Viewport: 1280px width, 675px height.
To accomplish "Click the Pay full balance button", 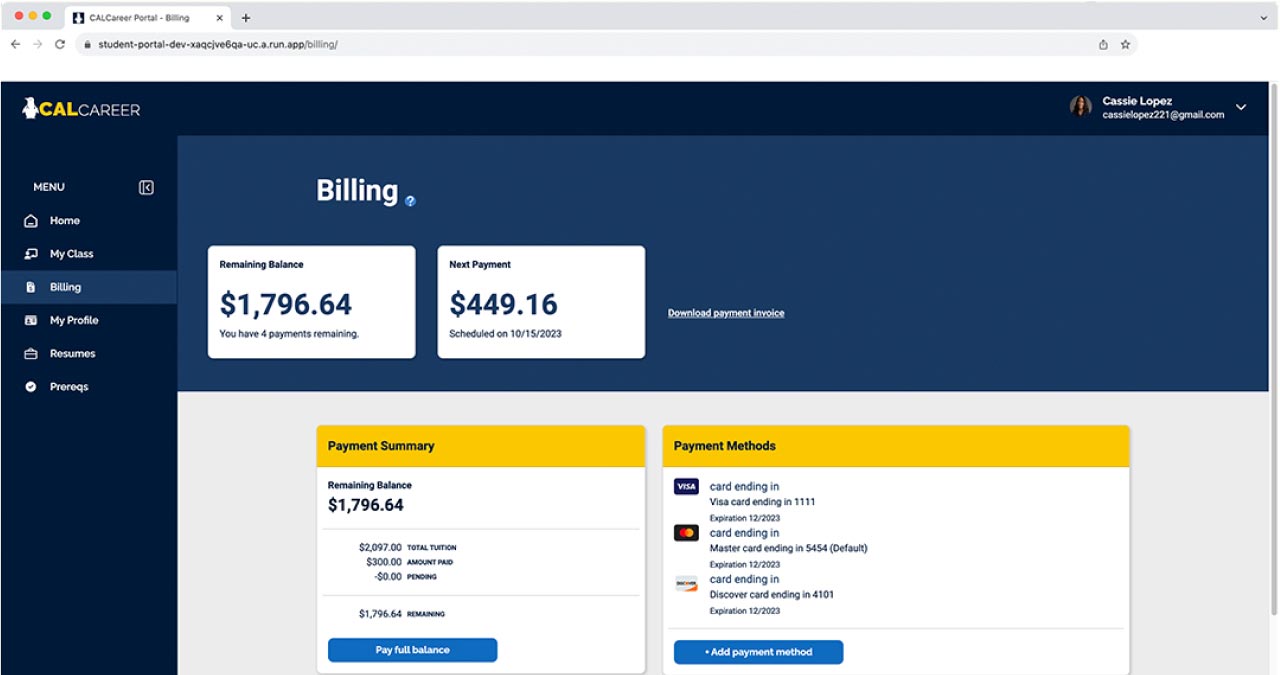I will point(412,650).
